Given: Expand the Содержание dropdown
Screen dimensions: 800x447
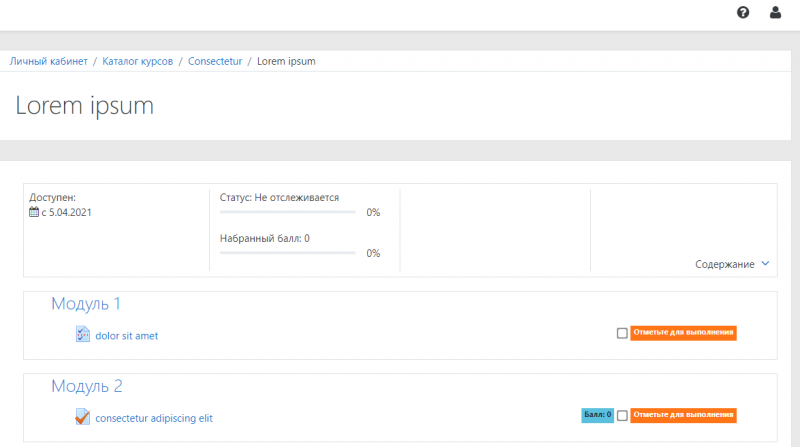Looking at the screenshot, I should pos(732,264).
